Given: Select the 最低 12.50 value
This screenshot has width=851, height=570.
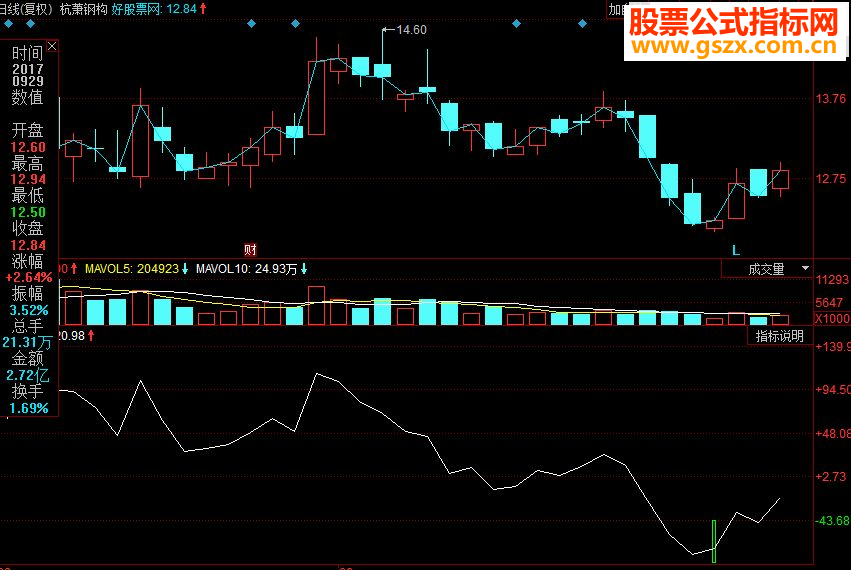Looking at the screenshot, I should 28,212.
